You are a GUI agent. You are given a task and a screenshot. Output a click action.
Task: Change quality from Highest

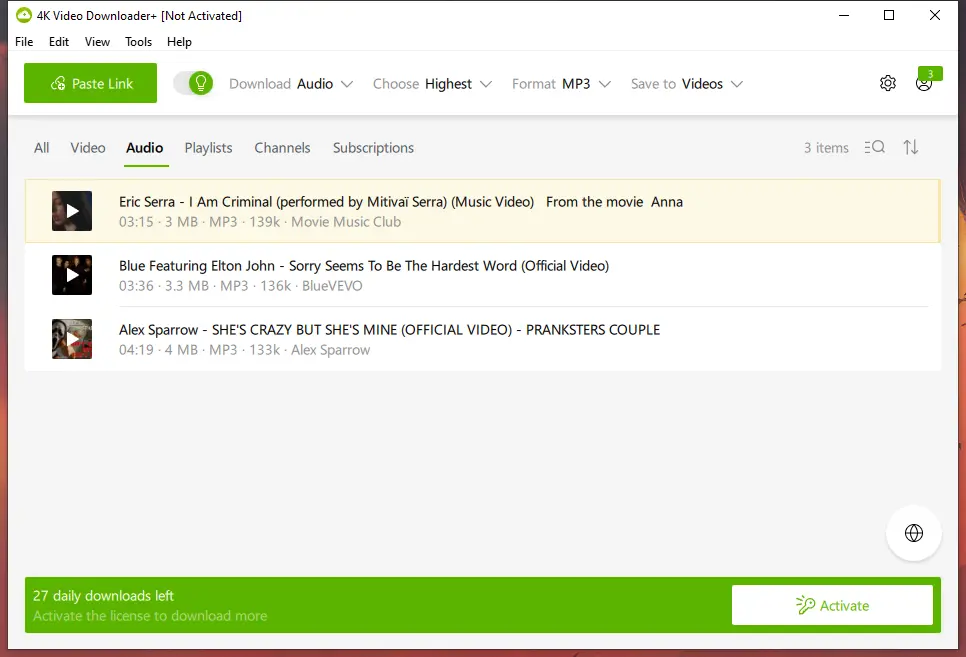click(451, 84)
